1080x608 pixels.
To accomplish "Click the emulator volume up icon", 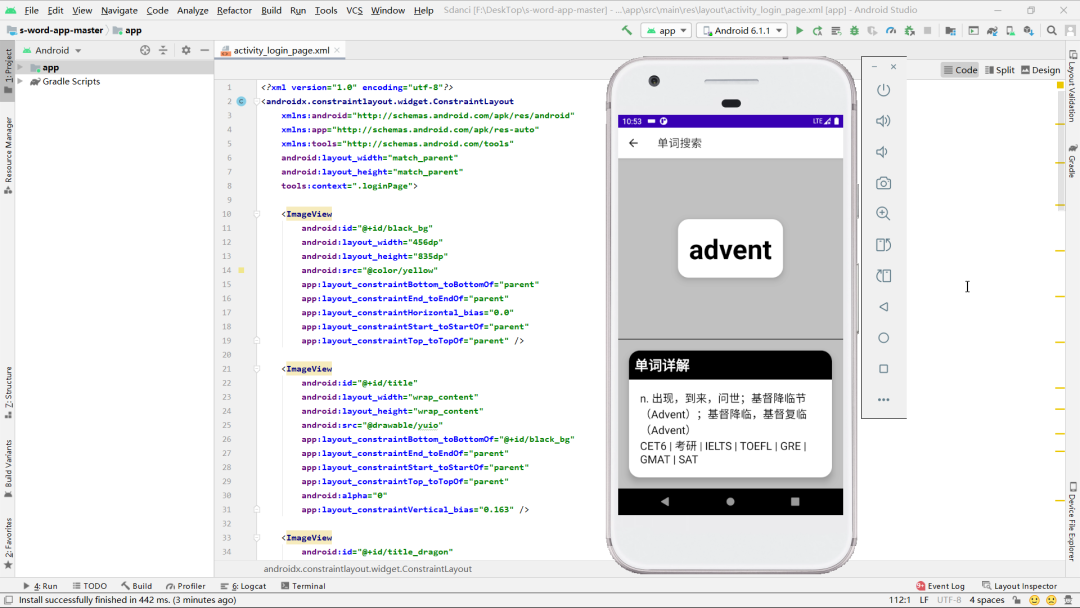I will tap(883, 121).
